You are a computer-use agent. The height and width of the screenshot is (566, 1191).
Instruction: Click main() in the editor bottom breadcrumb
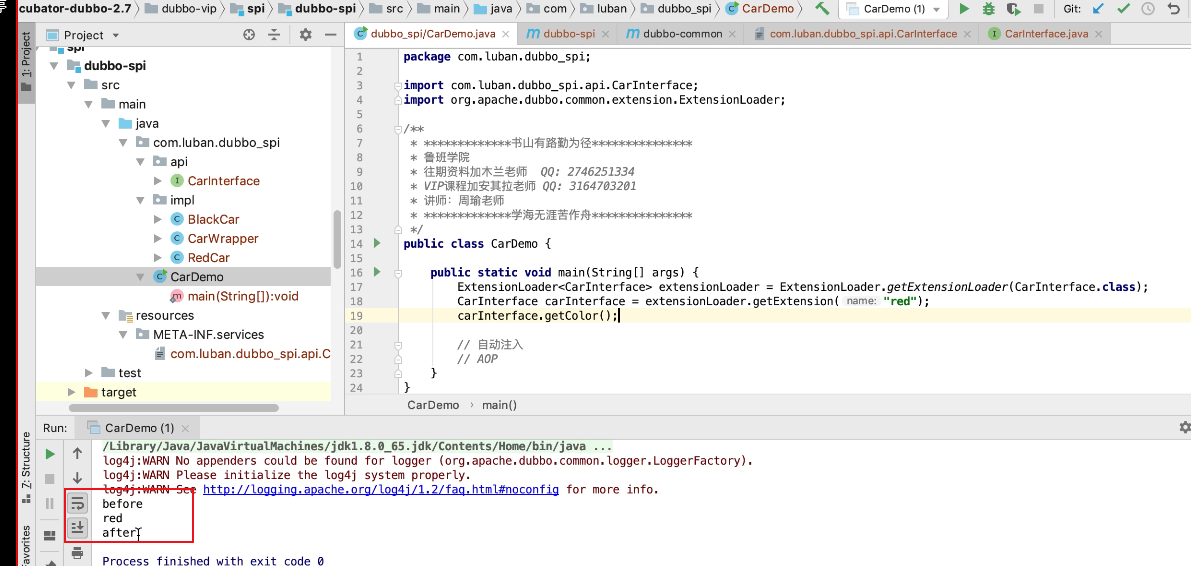[499, 405]
